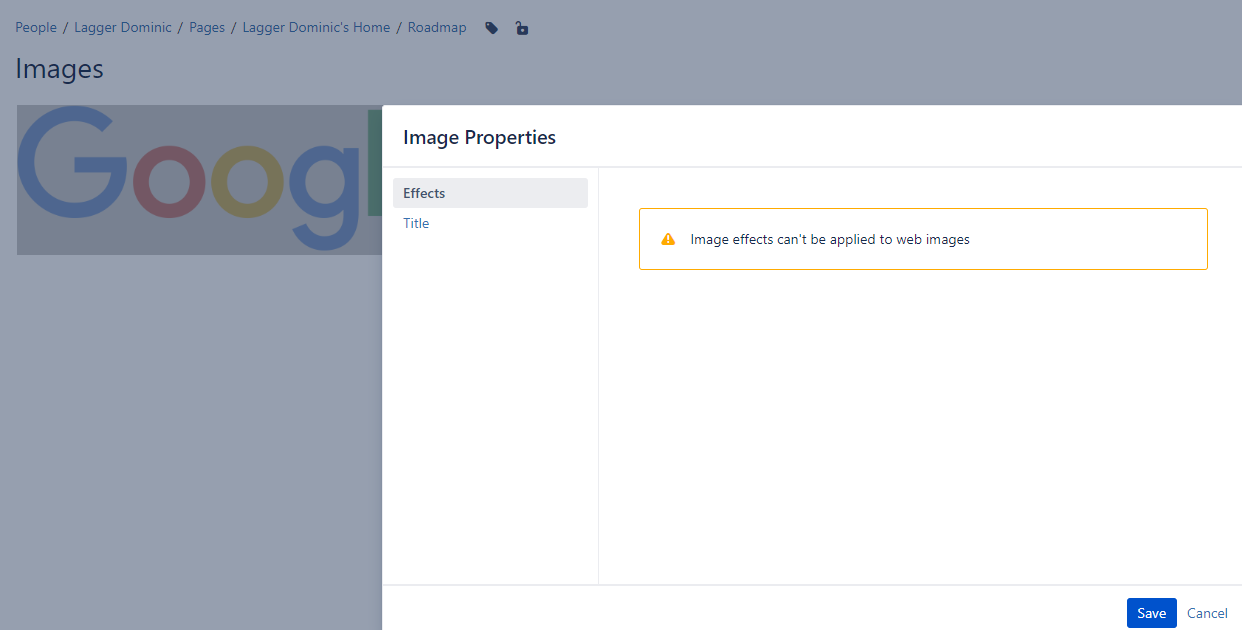Open the Roadmap page from the breadcrumb

pos(437,27)
